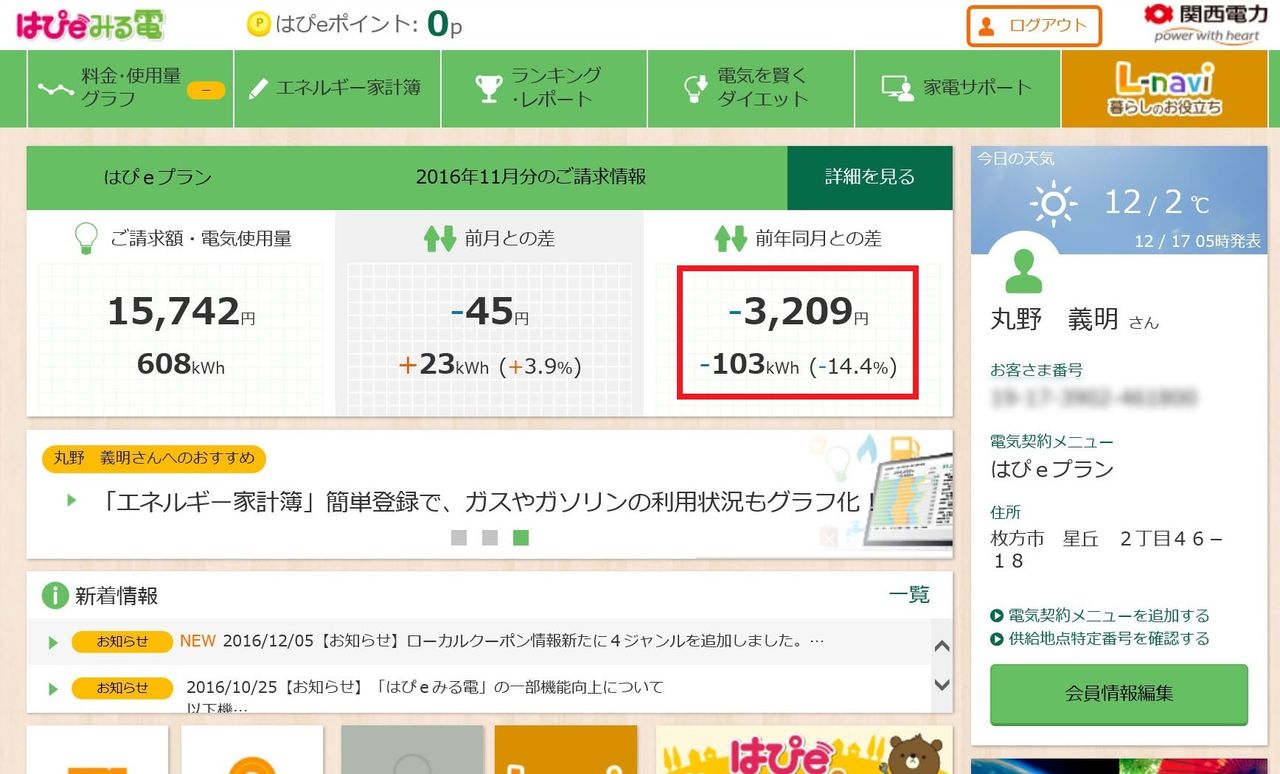Click the light bulb icon beside 電気を賢く
This screenshot has height=774, width=1280.
click(695, 88)
